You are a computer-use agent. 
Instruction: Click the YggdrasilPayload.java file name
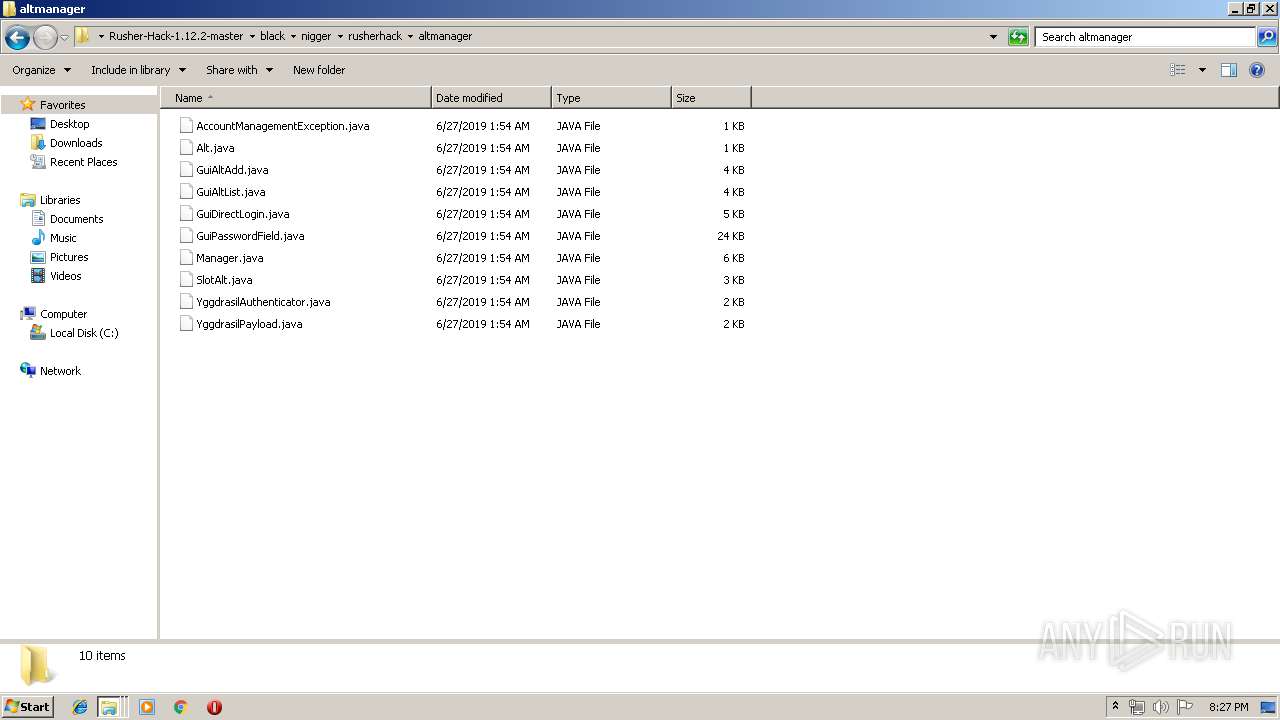pyautogui.click(x=249, y=324)
